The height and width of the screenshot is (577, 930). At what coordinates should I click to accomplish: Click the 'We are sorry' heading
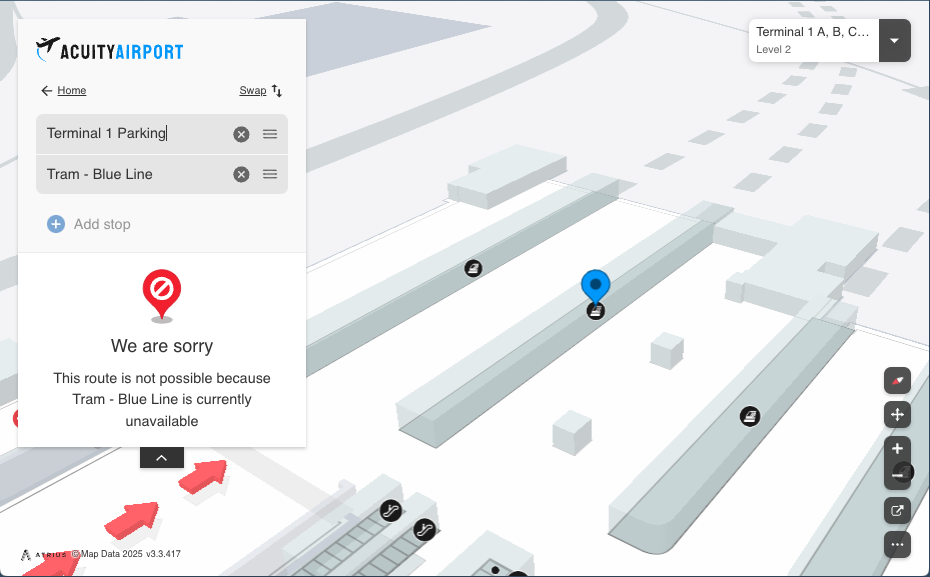click(162, 346)
